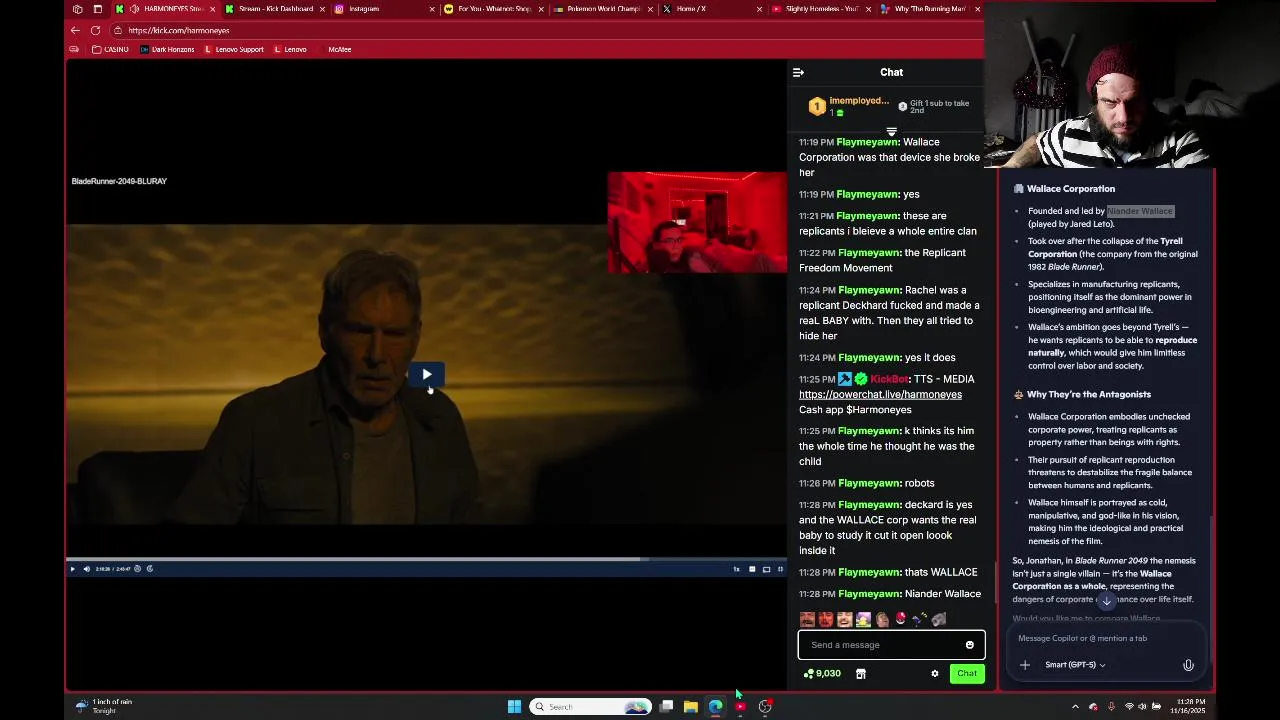Select highlighted Niander Wallace text in Copilot

tap(1140, 211)
